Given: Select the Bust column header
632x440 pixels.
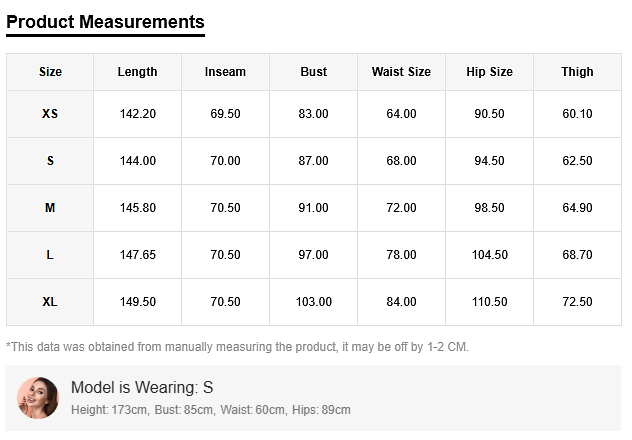Looking at the screenshot, I should [313, 72].
